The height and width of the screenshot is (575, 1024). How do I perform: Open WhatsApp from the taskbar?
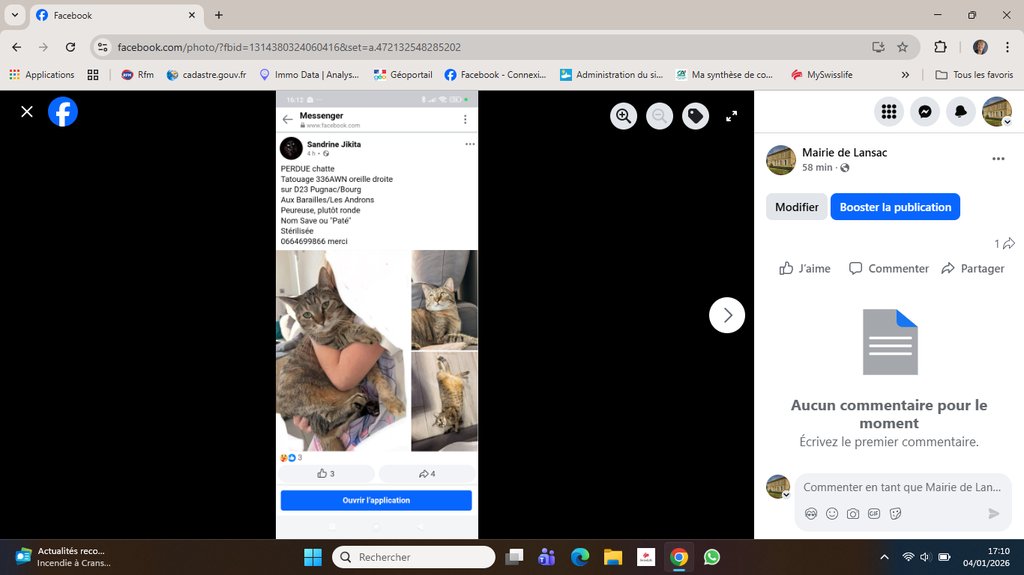click(x=711, y=557)
